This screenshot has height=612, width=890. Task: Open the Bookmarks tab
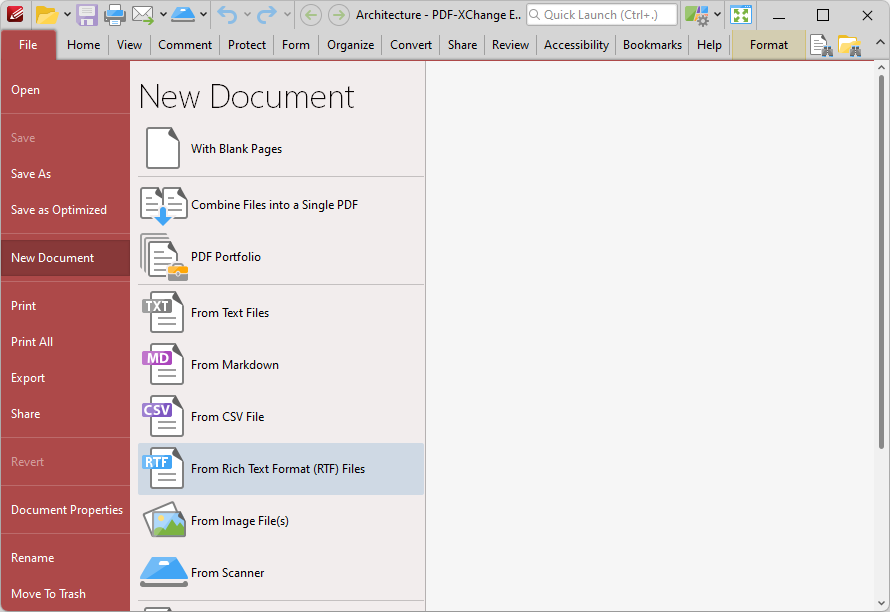[x=652, y=45]
